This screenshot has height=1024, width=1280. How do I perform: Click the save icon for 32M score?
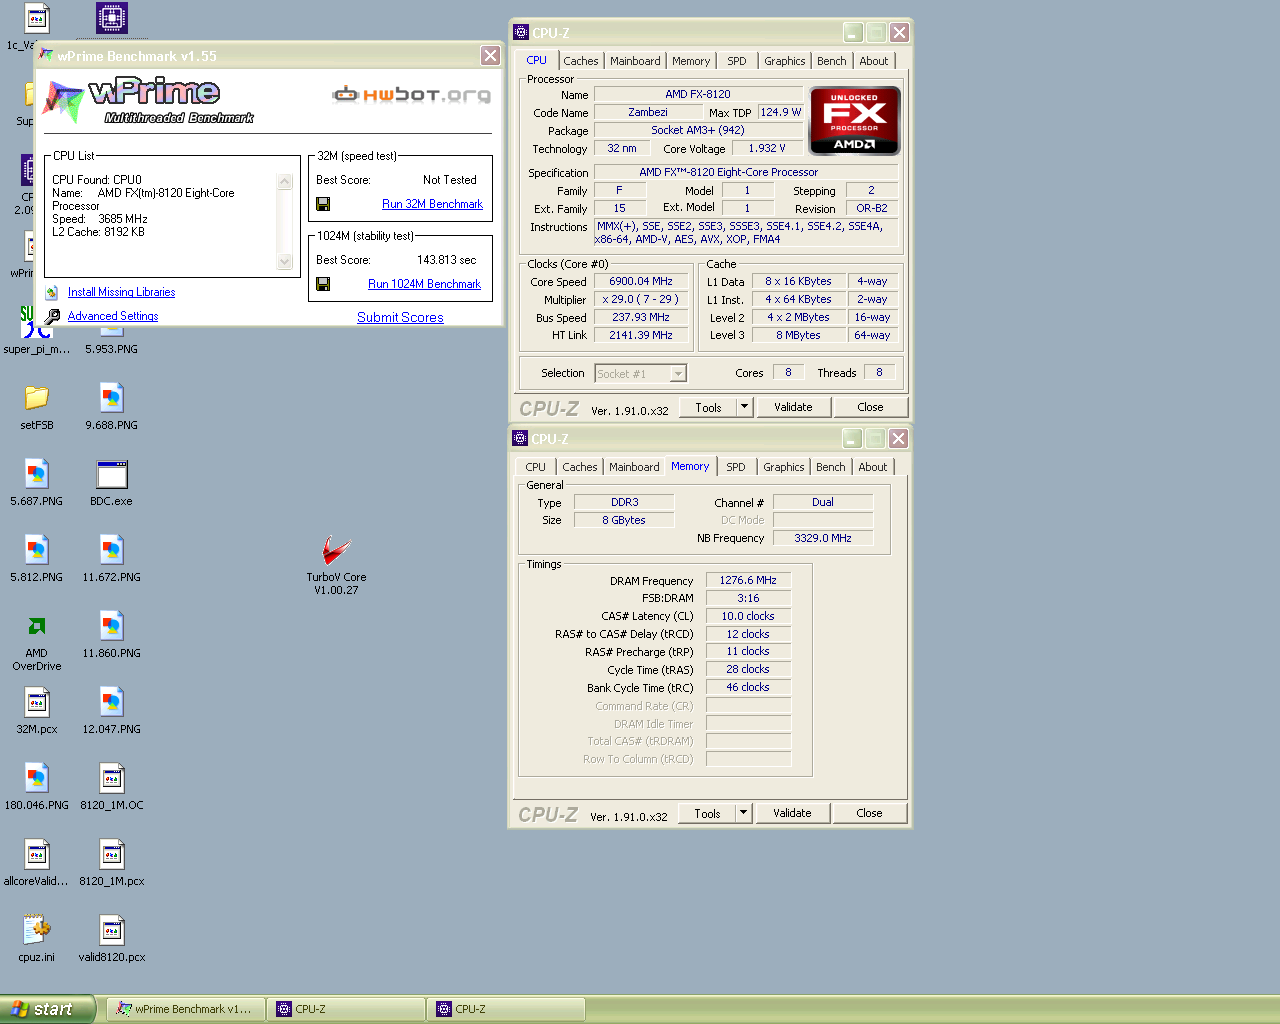pyautogui.click(x=323, y=204)
